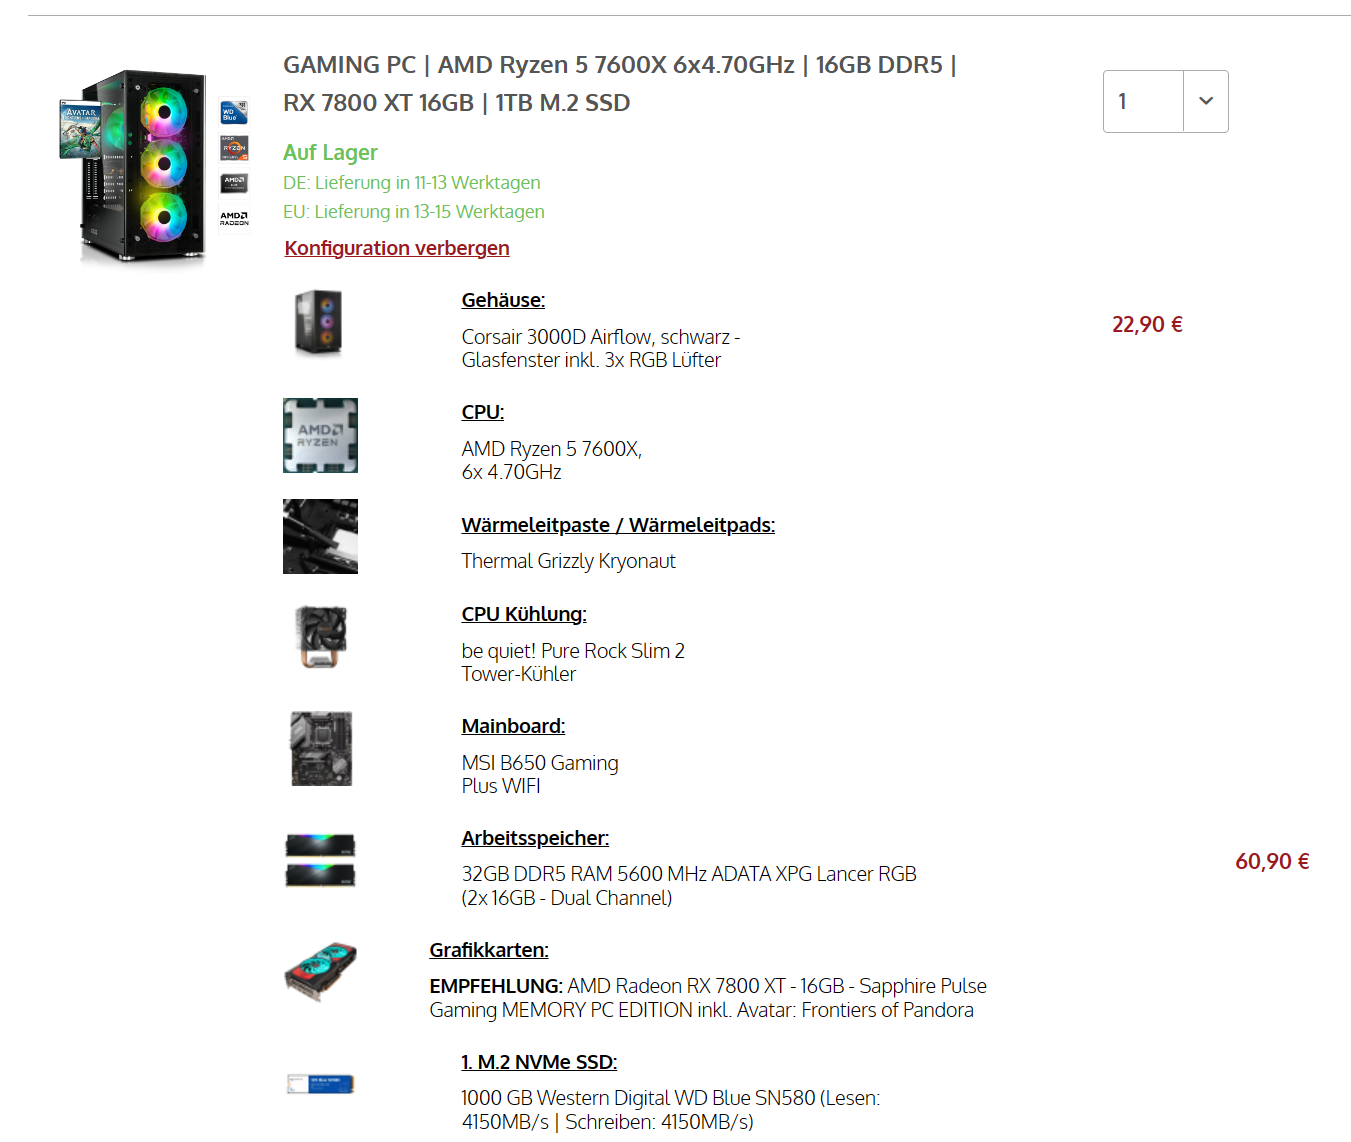The width and height of the screenshot is (1351, 1142).
Task: Open the Mainboard heading link
Action: 513,726
